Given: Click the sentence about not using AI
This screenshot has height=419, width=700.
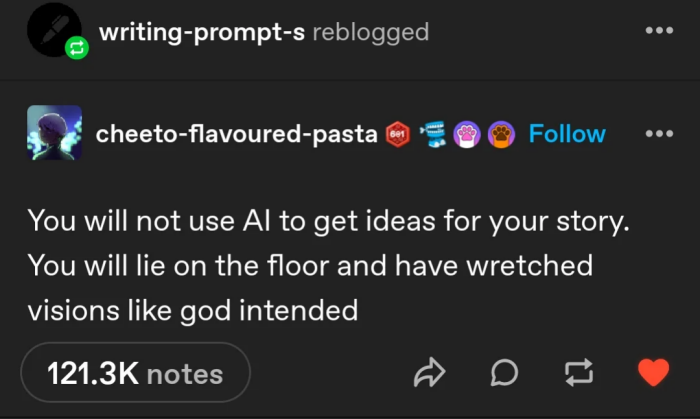Looking at the screenshot, I should [329, 221].
